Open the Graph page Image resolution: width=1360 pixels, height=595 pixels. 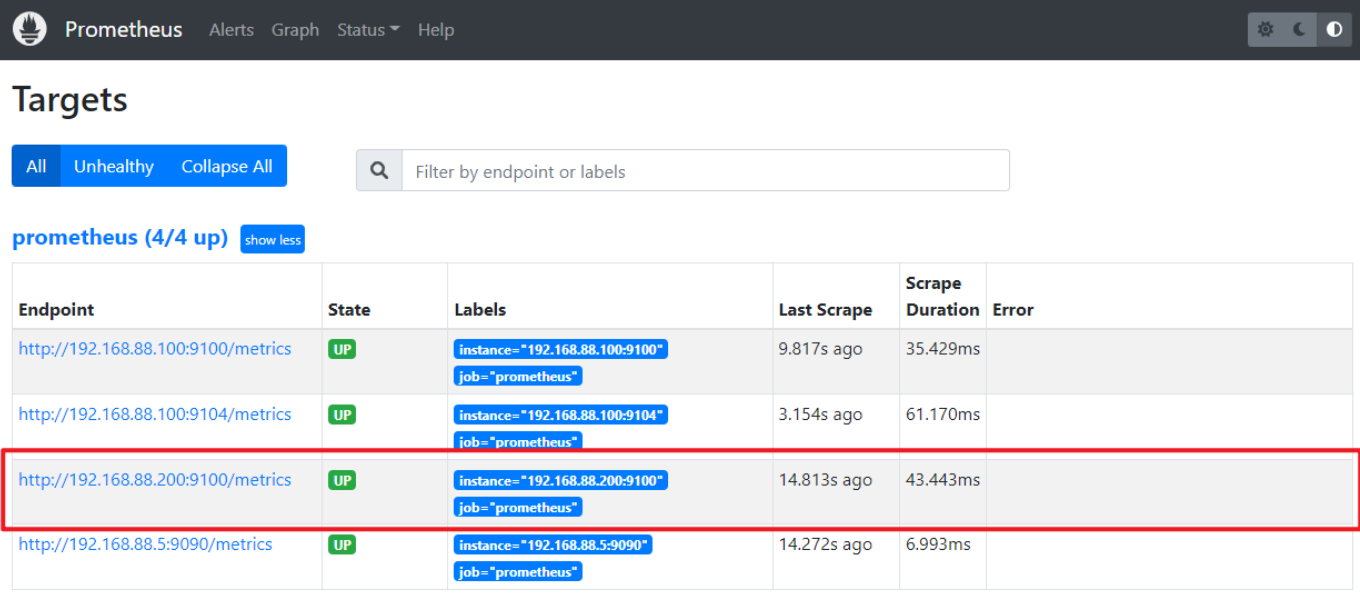tap(295, 30)
